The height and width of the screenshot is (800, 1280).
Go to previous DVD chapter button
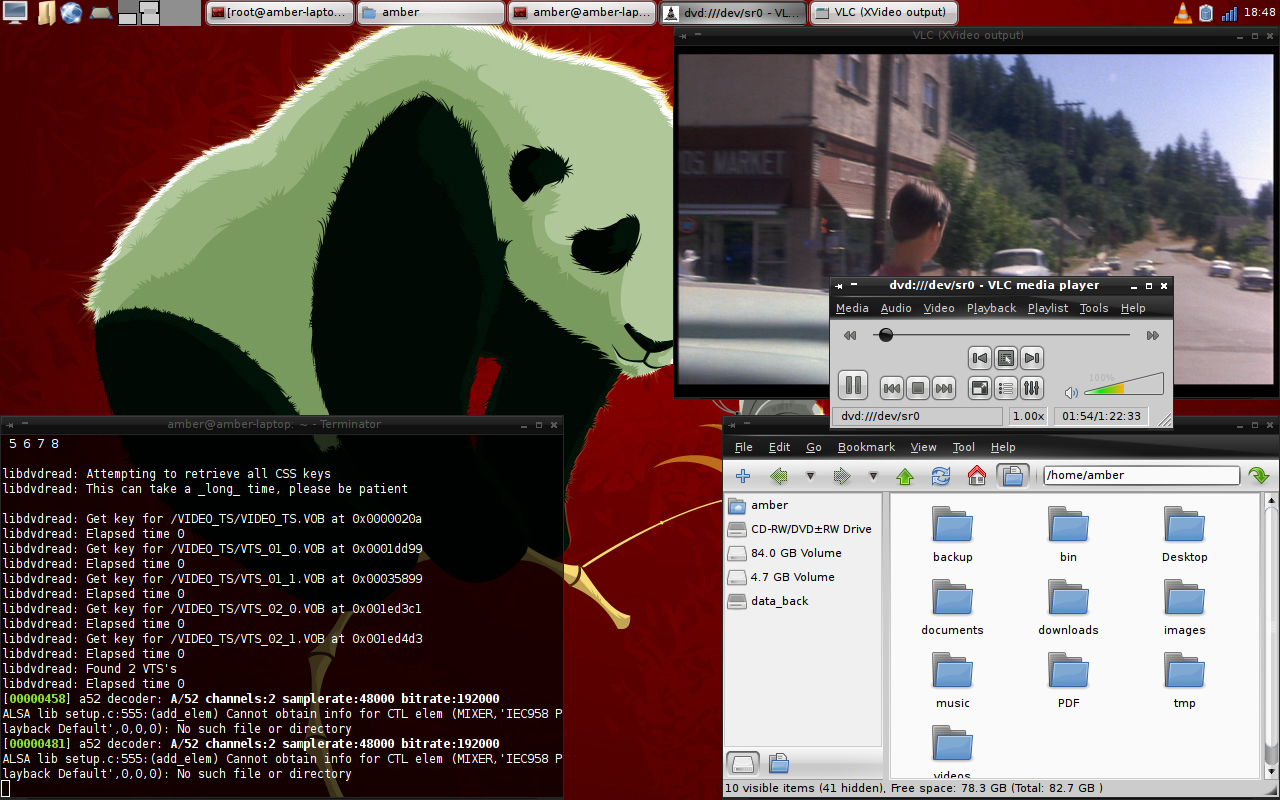click(980, 358)
